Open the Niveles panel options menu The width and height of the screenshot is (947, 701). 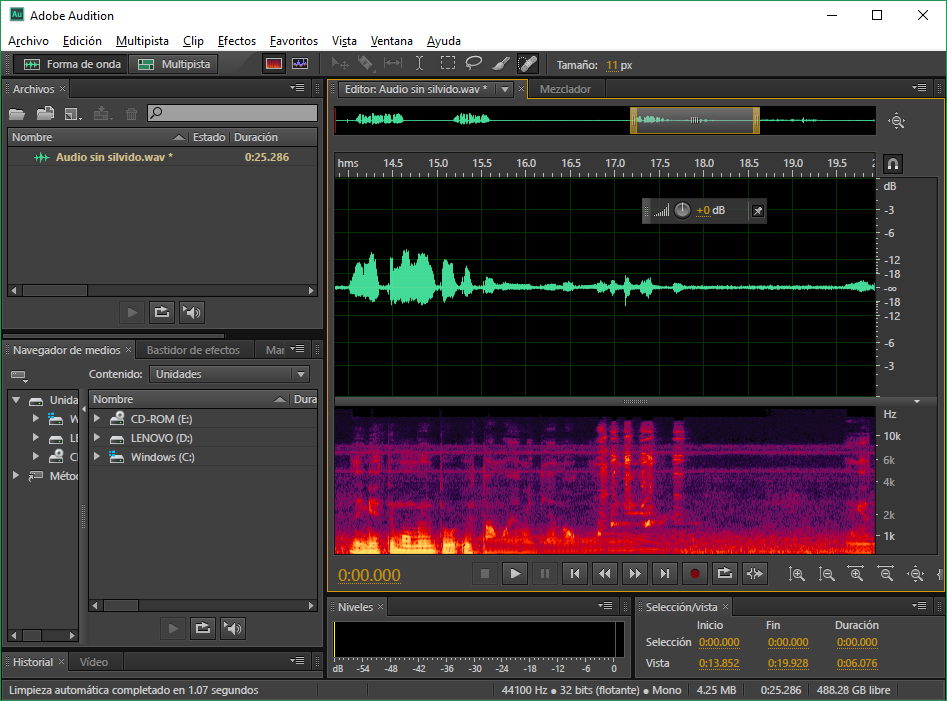[x=605, y=606]
